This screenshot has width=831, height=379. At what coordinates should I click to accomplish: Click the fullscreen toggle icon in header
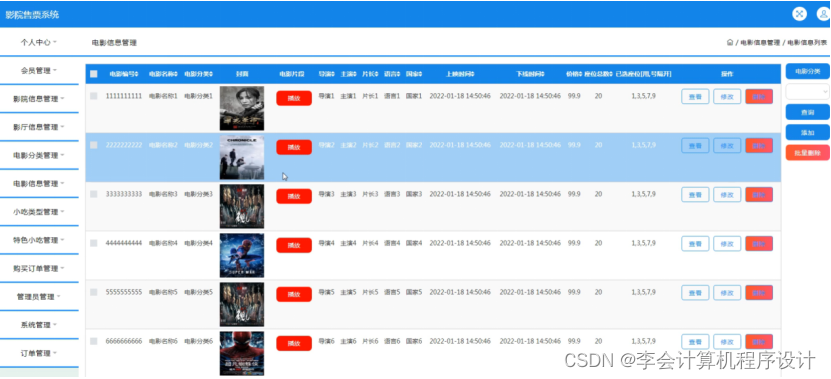click(x=799, y=14)
